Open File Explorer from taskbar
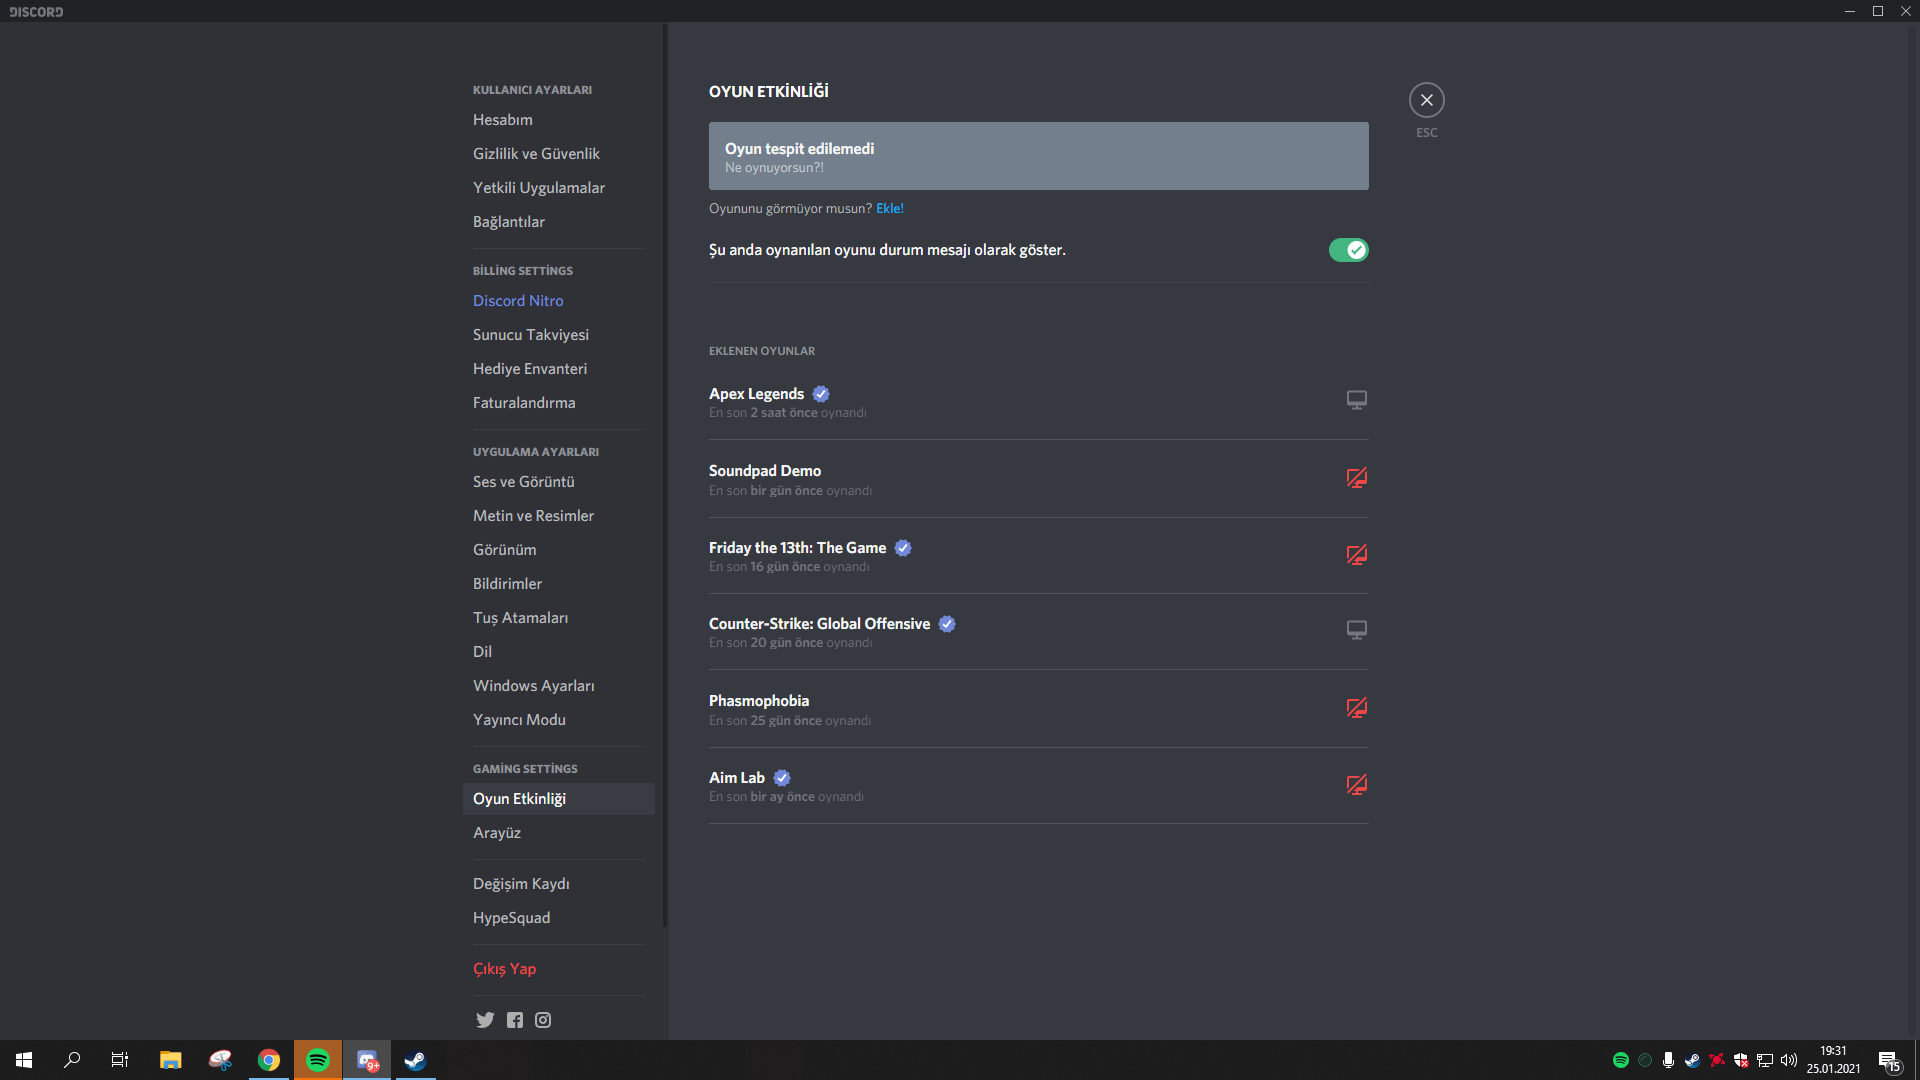Screen dimensions: 1920x1080 point(171,1060)
